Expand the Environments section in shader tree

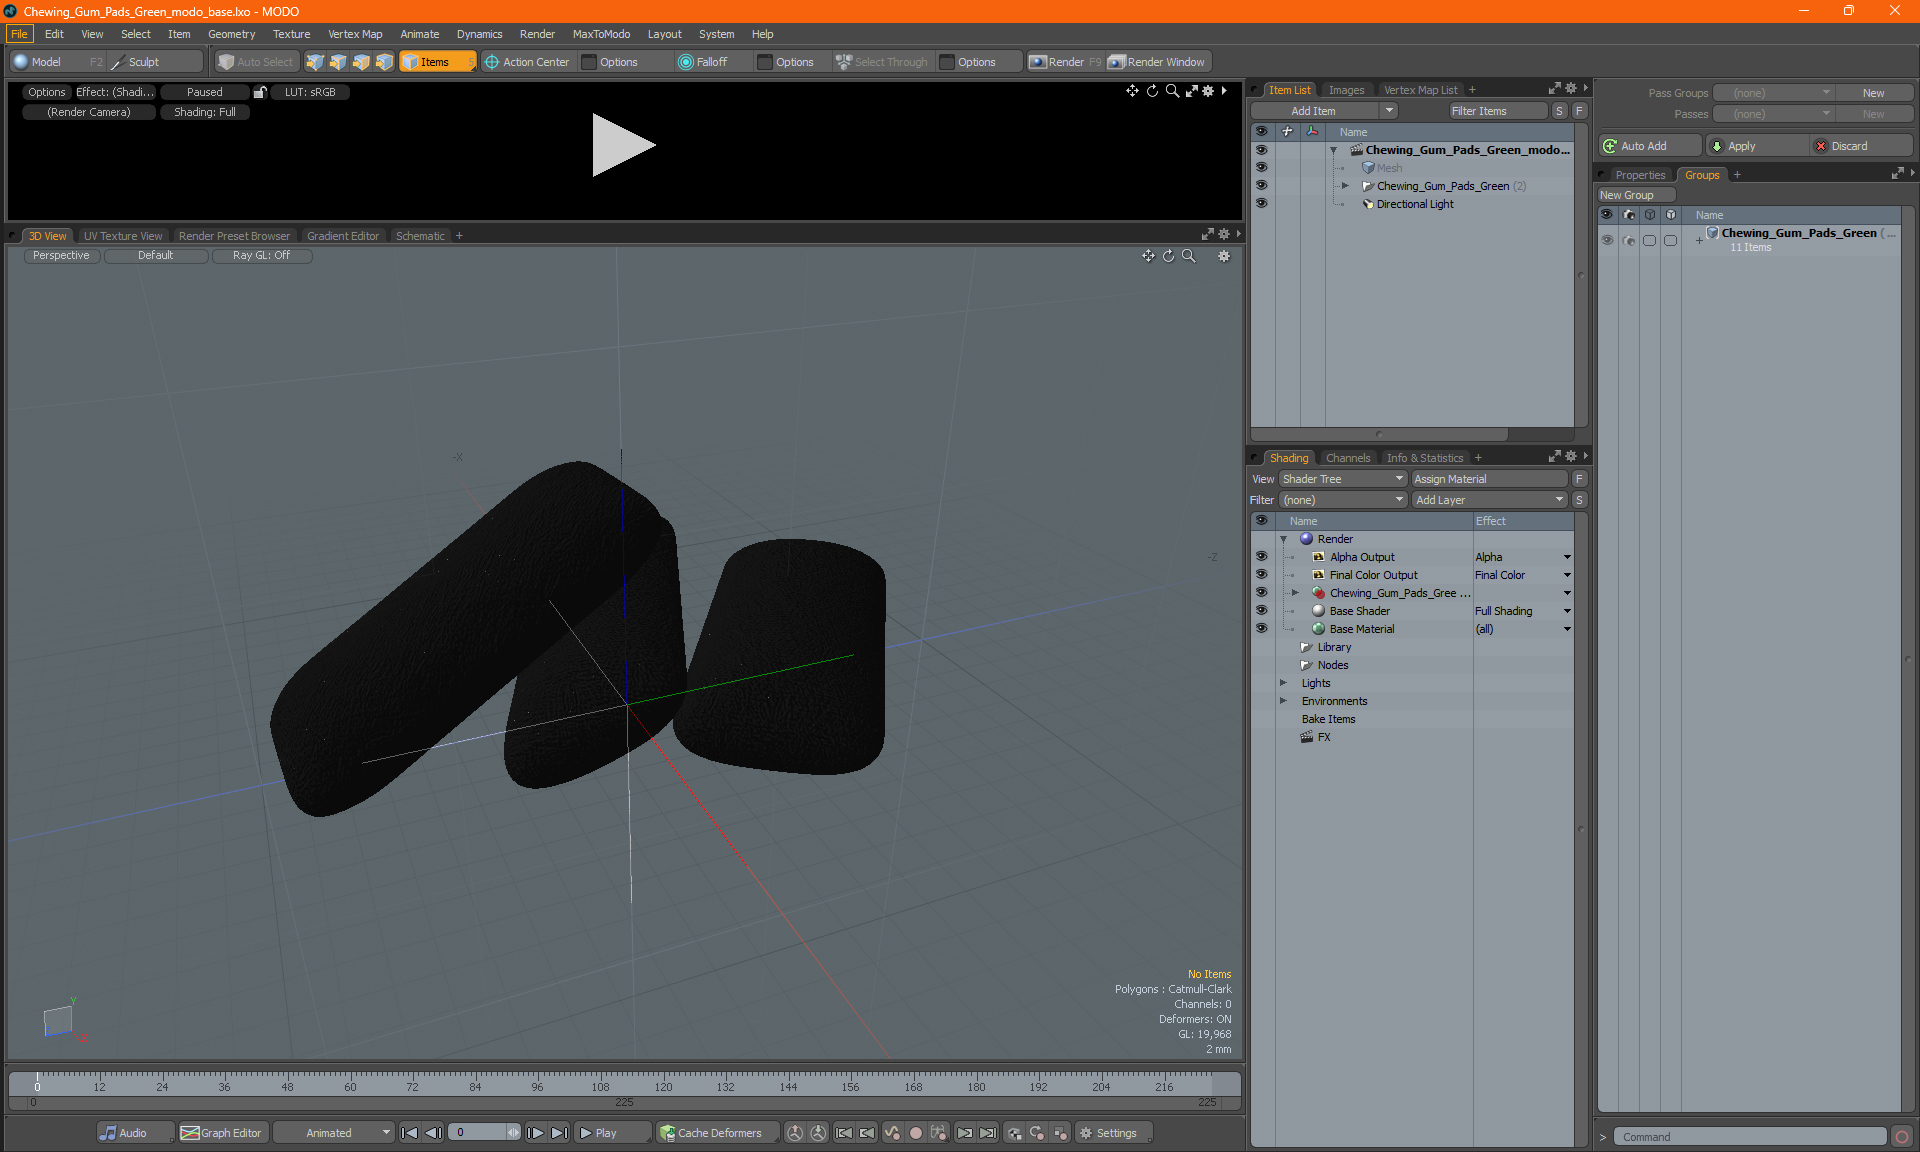[1284, 701]
